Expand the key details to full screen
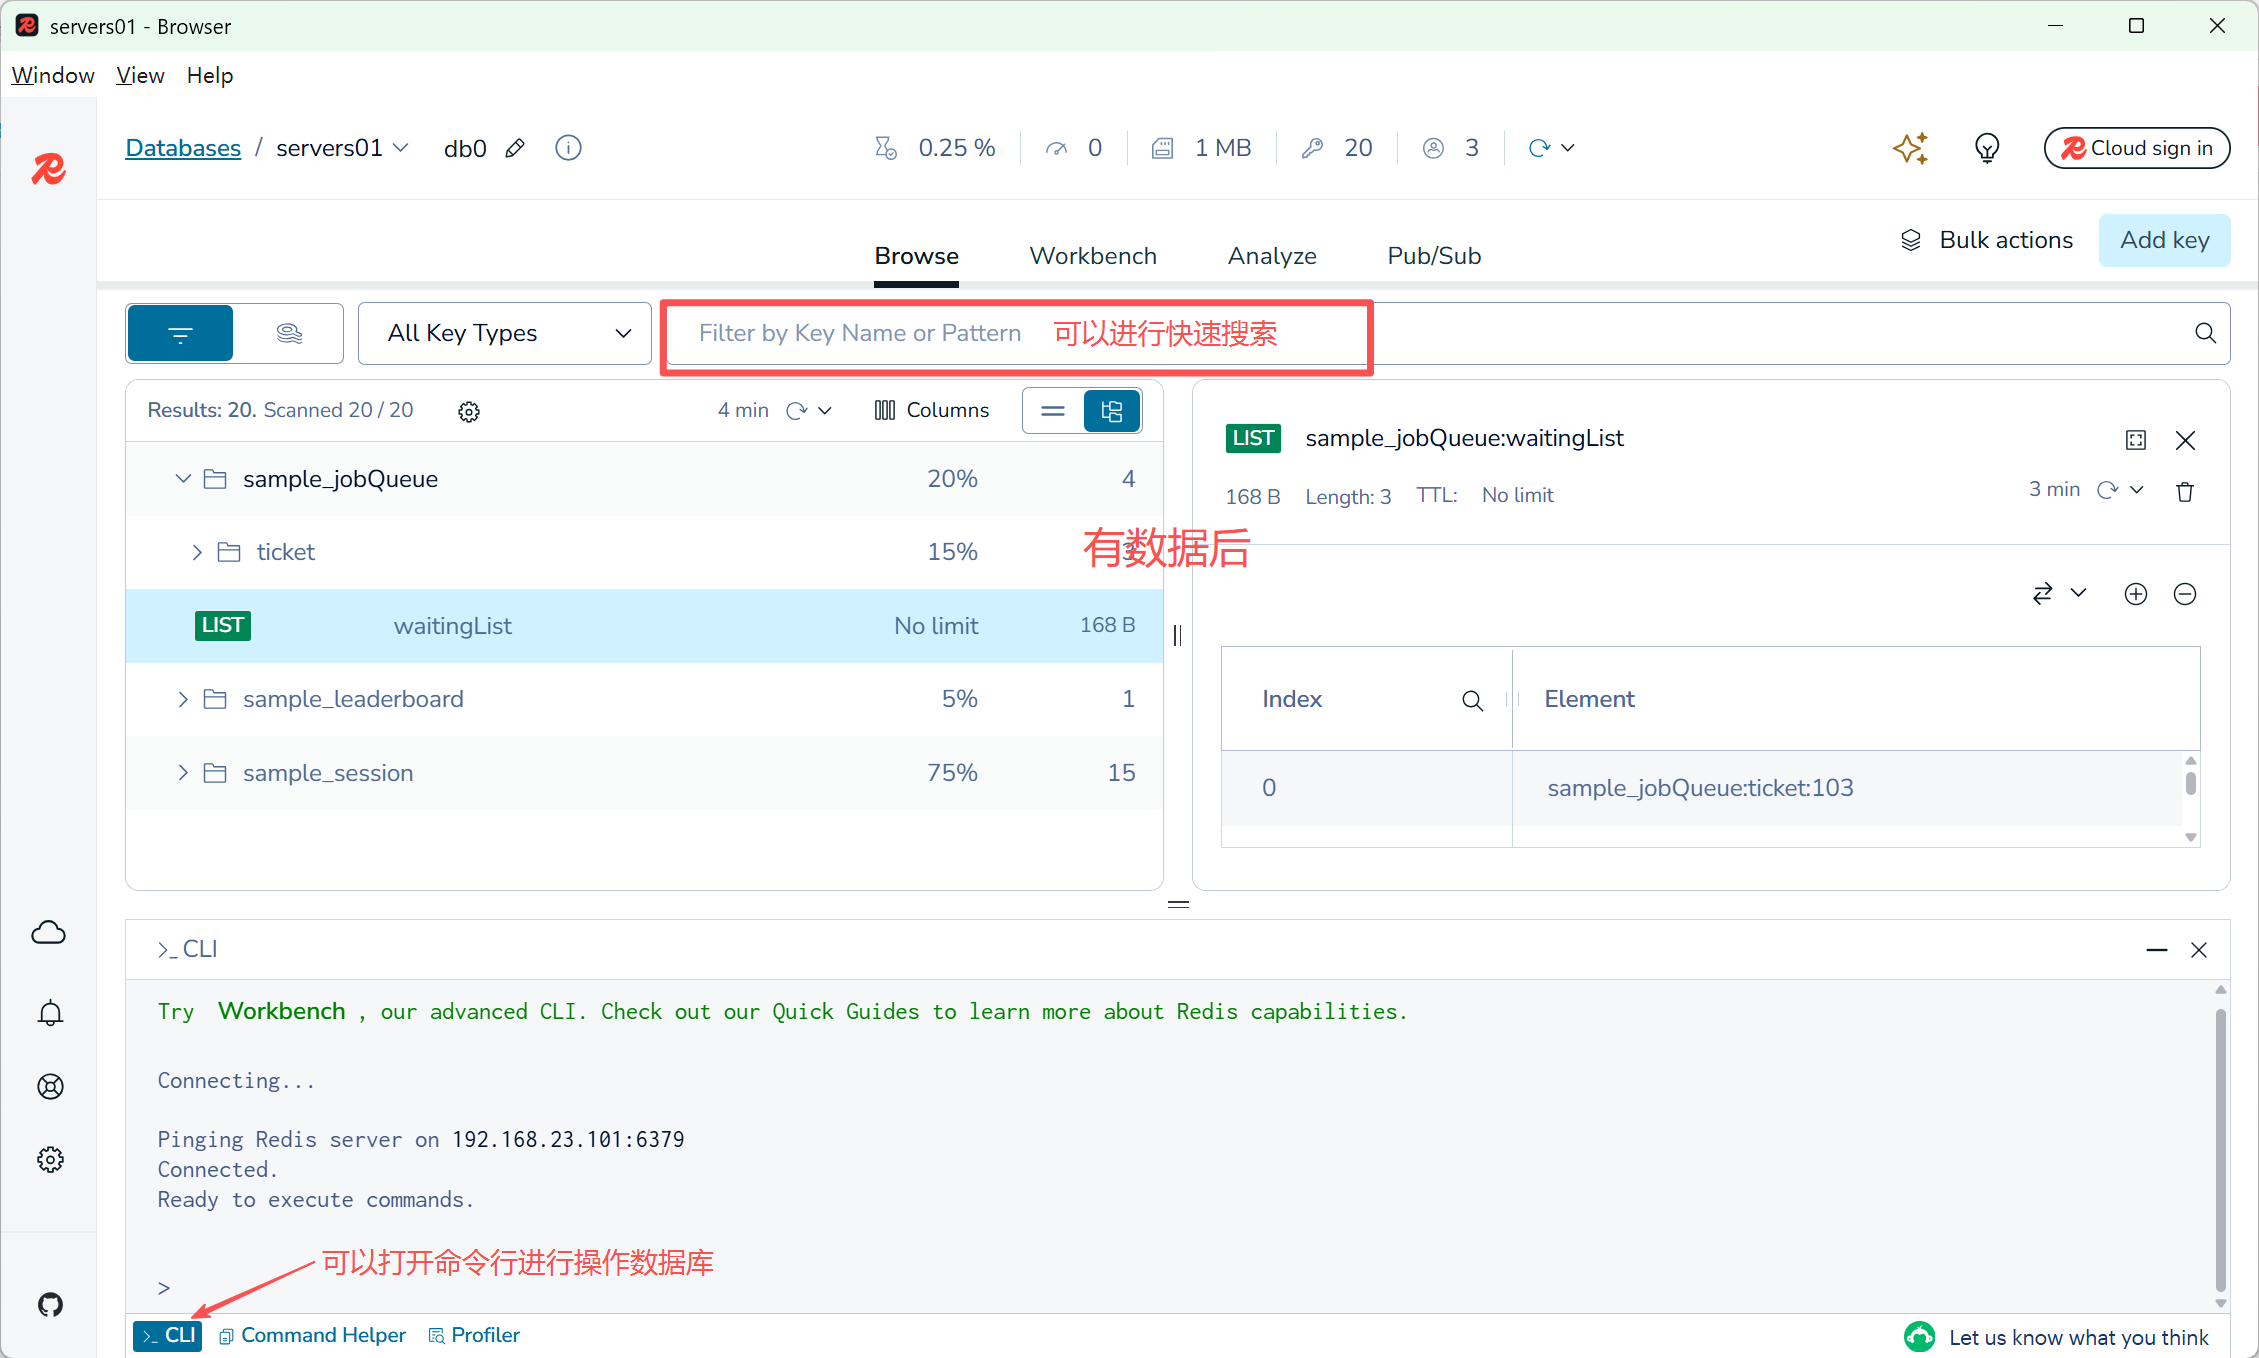This screenshot has width=2259, height=1358. tap(2135, 440)
